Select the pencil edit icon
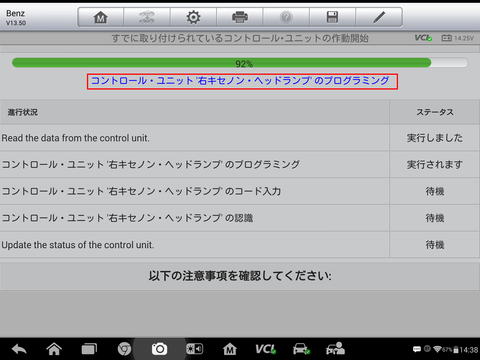Viewport: 480px width, 360px height. coord(379,17)
